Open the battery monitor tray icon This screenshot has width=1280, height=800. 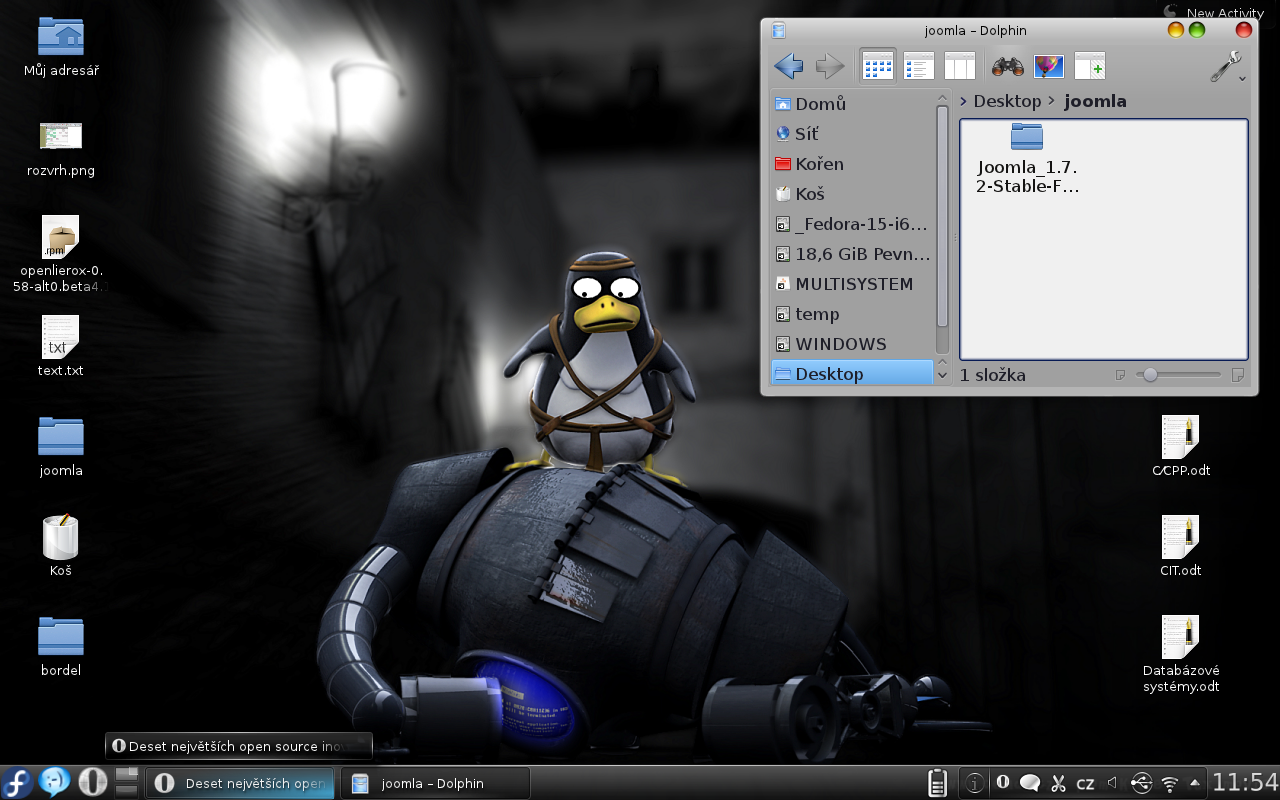point(938,783)
